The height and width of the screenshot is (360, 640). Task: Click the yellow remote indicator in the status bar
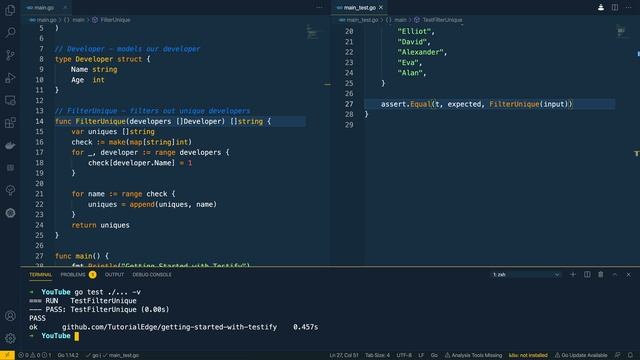point(7,355)
